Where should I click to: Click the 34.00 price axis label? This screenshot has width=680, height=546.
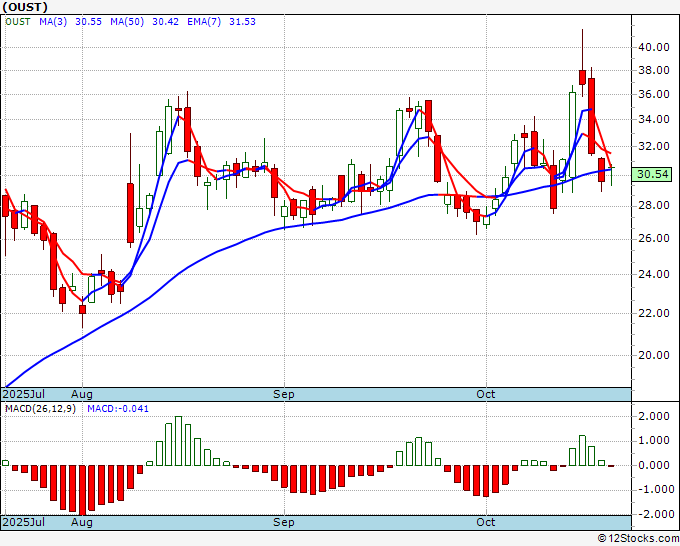click(654, 119)
